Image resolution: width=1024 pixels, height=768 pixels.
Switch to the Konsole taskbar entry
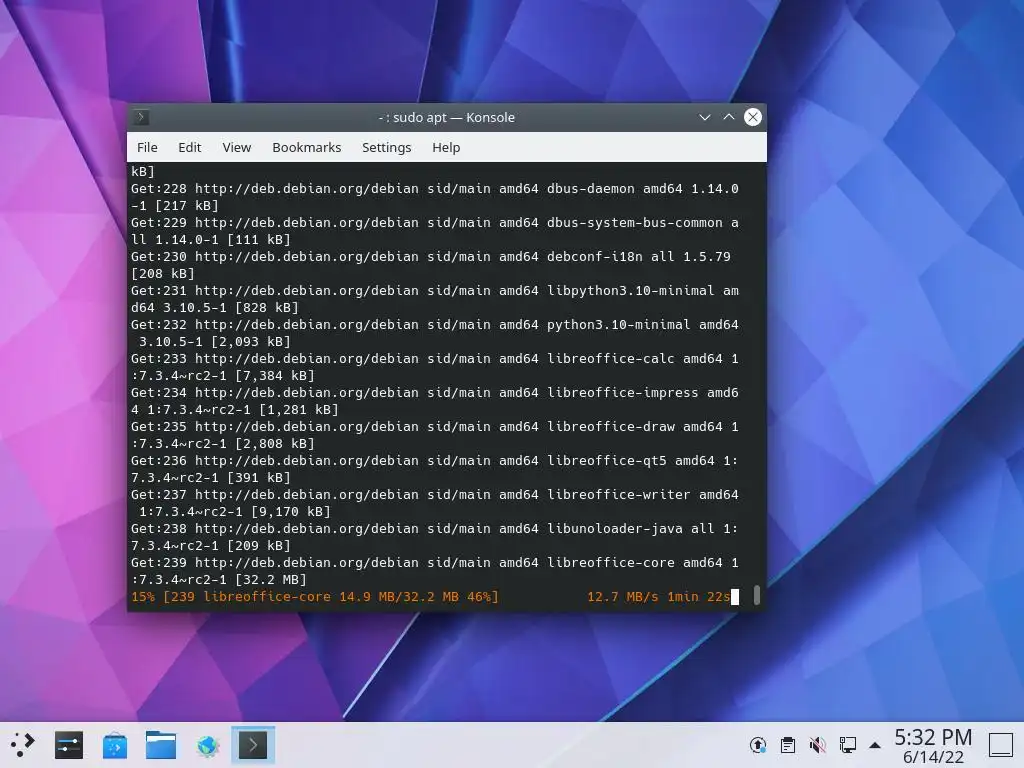click(x=253, y=745)
